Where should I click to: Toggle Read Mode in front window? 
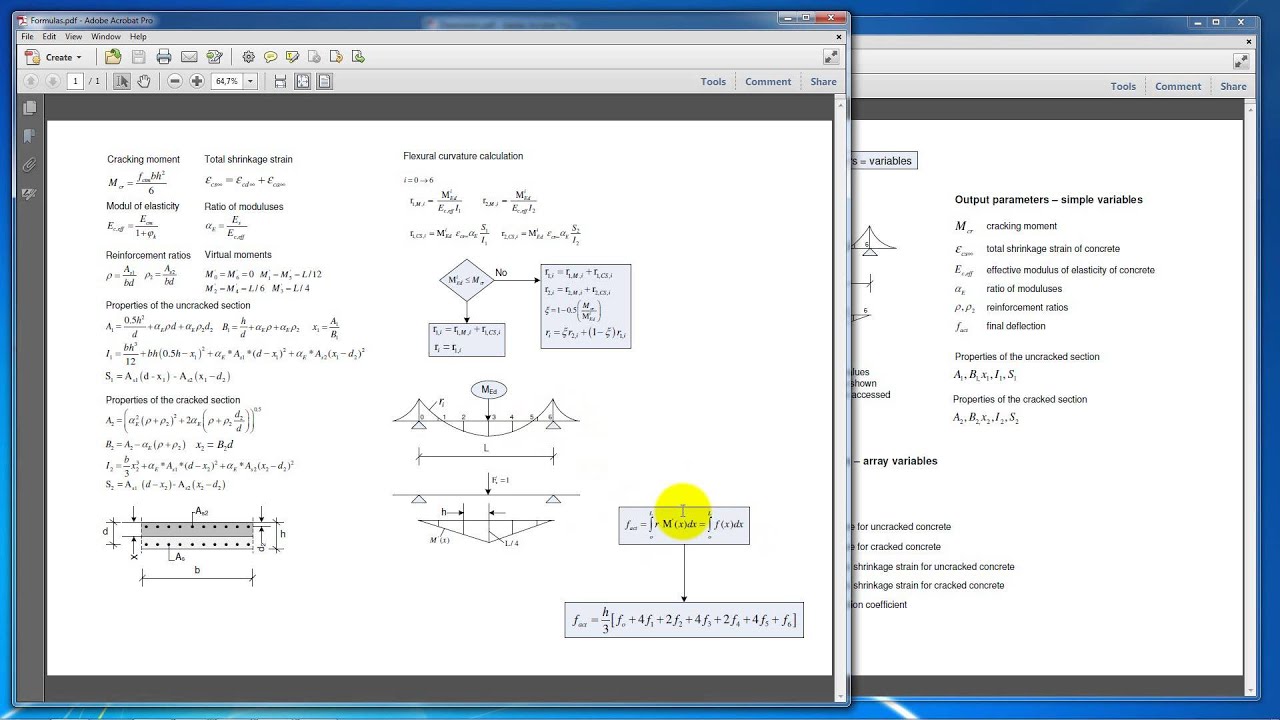(x=831, y=57)
